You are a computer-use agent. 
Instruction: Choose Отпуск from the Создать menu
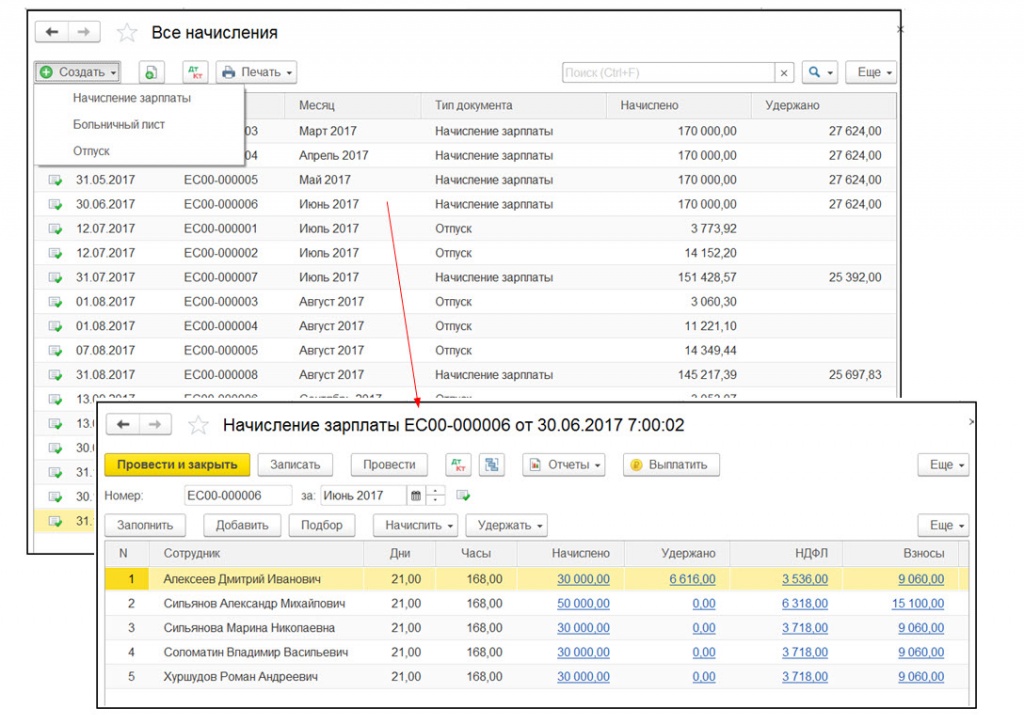point(91,151)
